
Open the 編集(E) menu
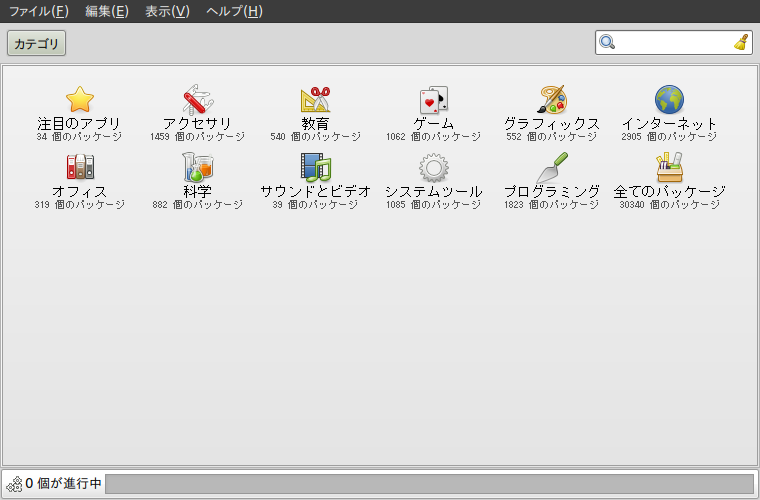click(x=107, y=11)
